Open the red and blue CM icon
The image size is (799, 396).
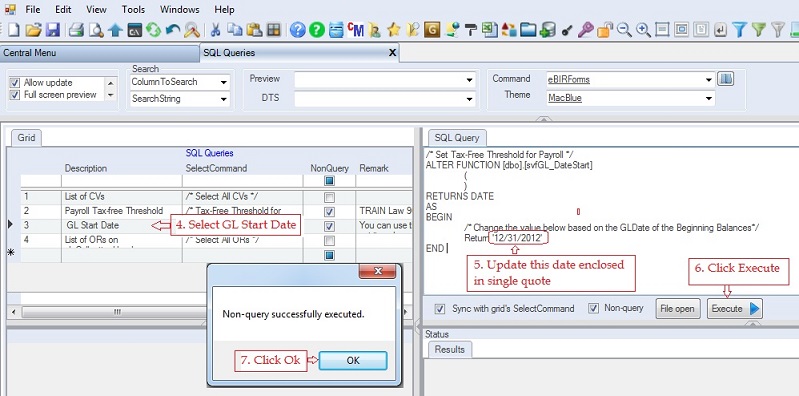pyautogui.click(x=355, y=30)
